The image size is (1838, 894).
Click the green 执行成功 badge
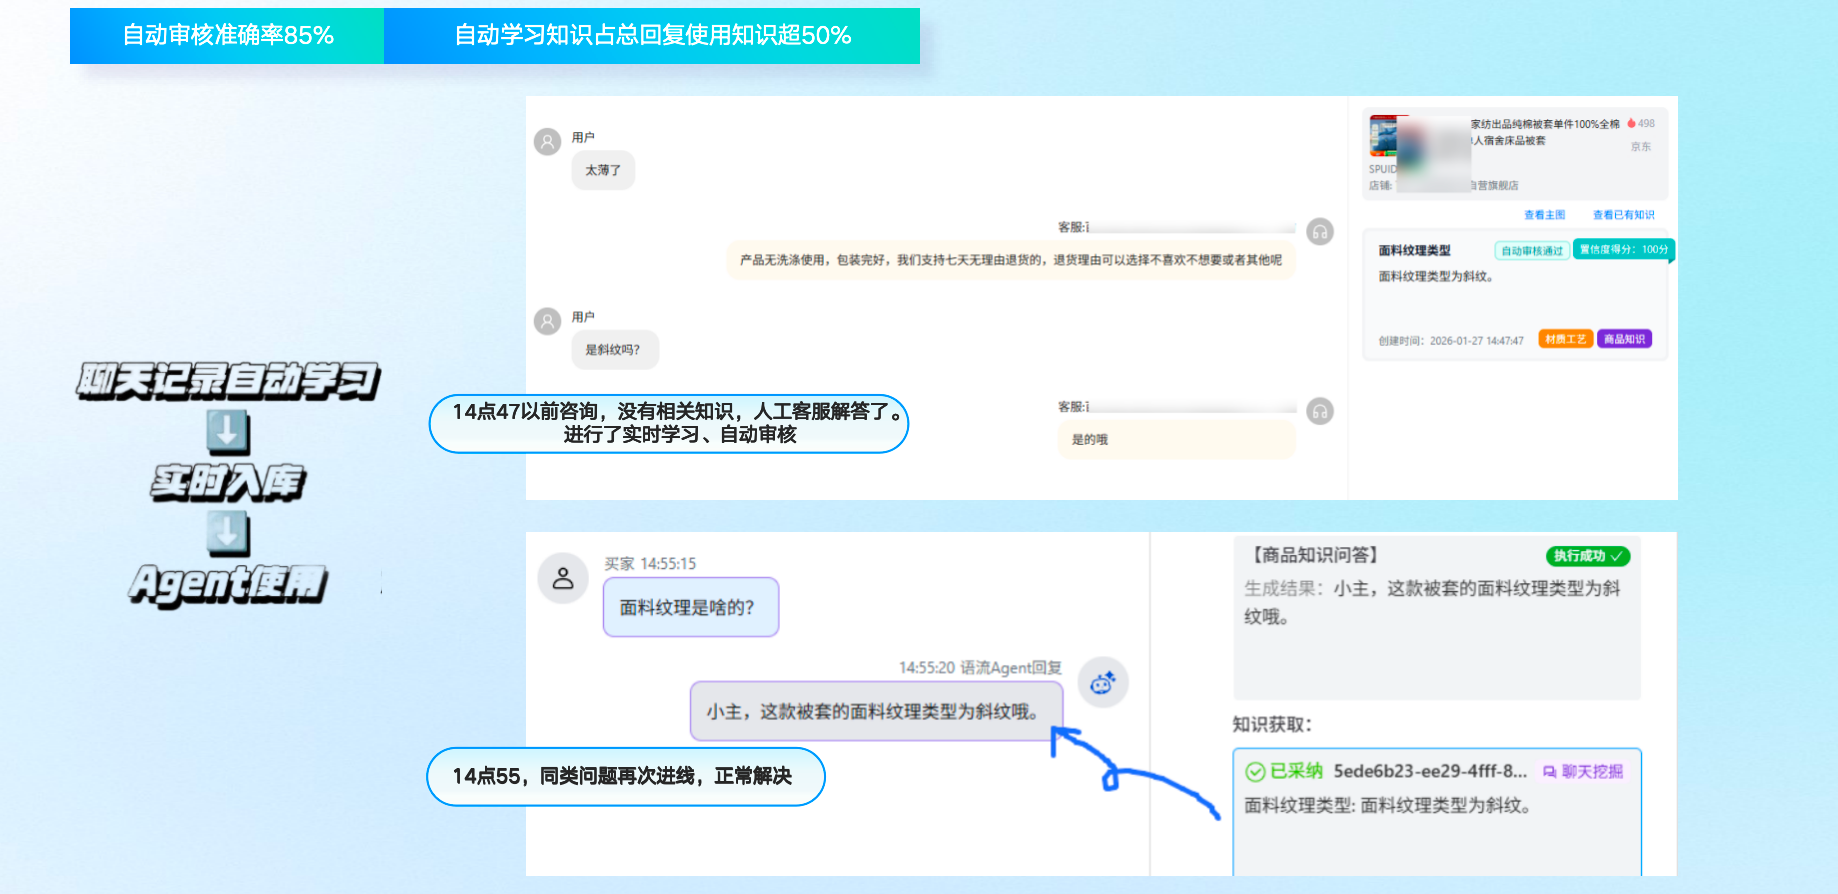coord(1588,556)
